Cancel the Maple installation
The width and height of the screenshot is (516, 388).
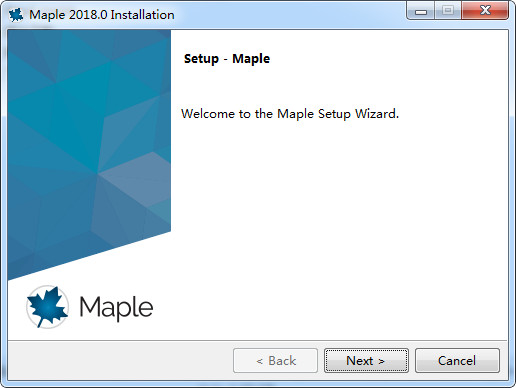tap(457, 361)
